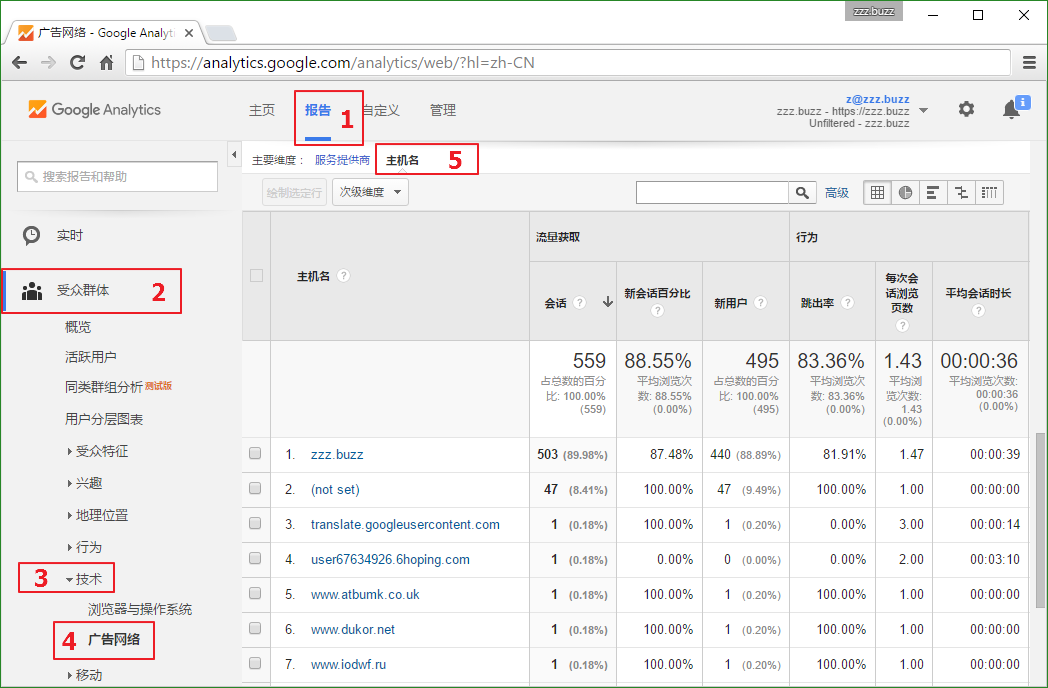Check the www.dukor.net row
The height and width of the screenshot is (688, 1048).
[255, 628]
